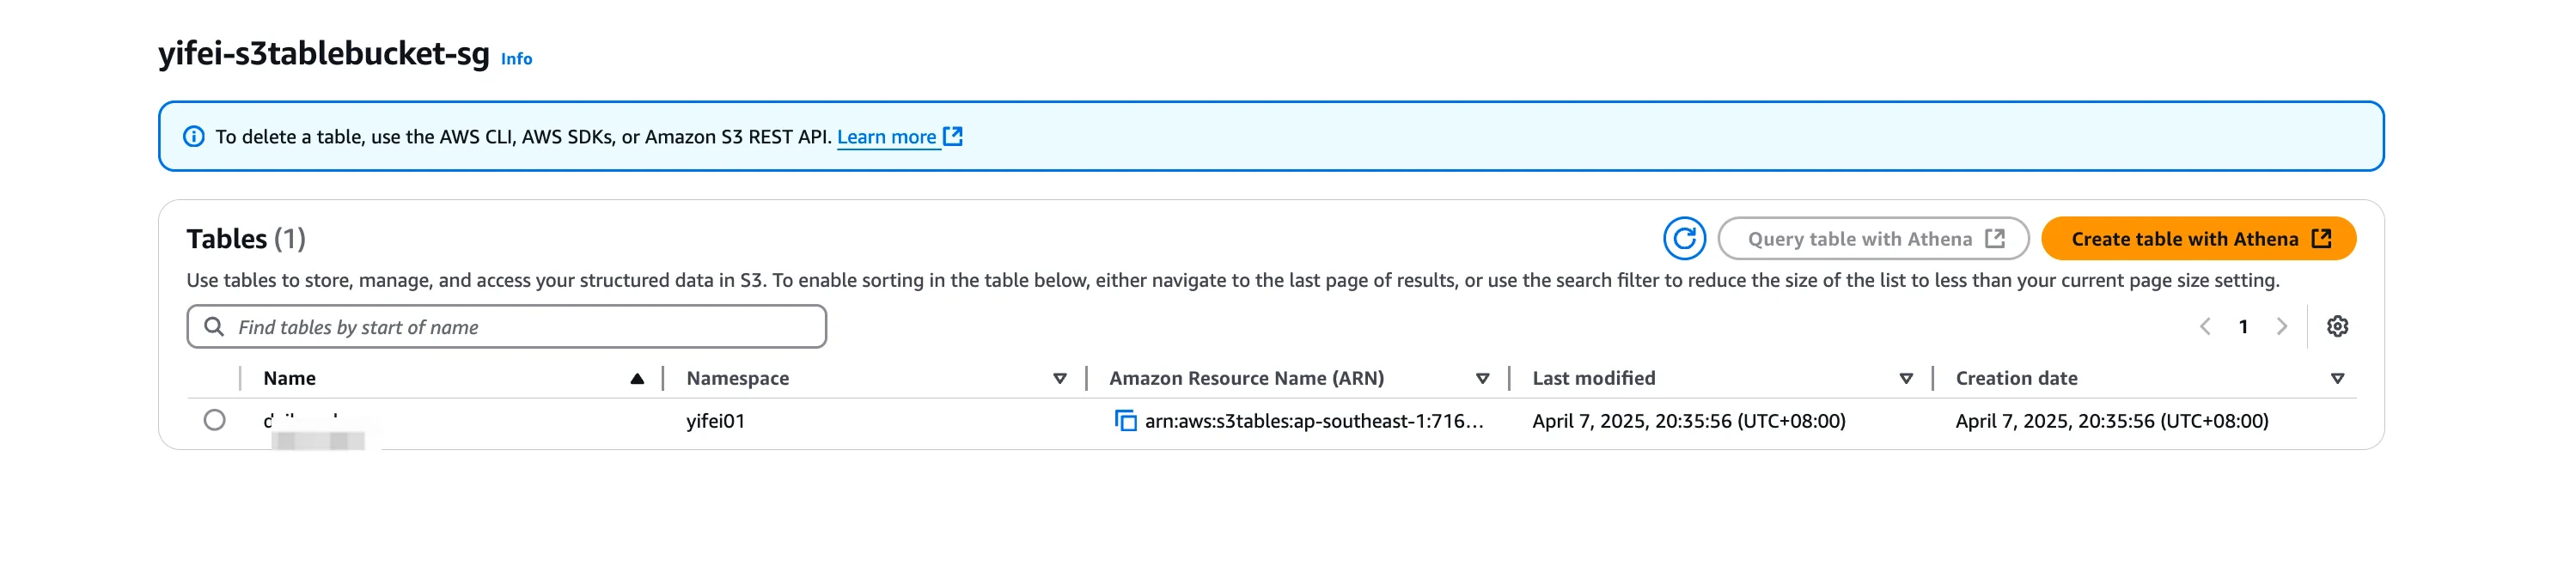Click the next page arrow in pagination
Screen dimensions: 2576x572
2283,326
